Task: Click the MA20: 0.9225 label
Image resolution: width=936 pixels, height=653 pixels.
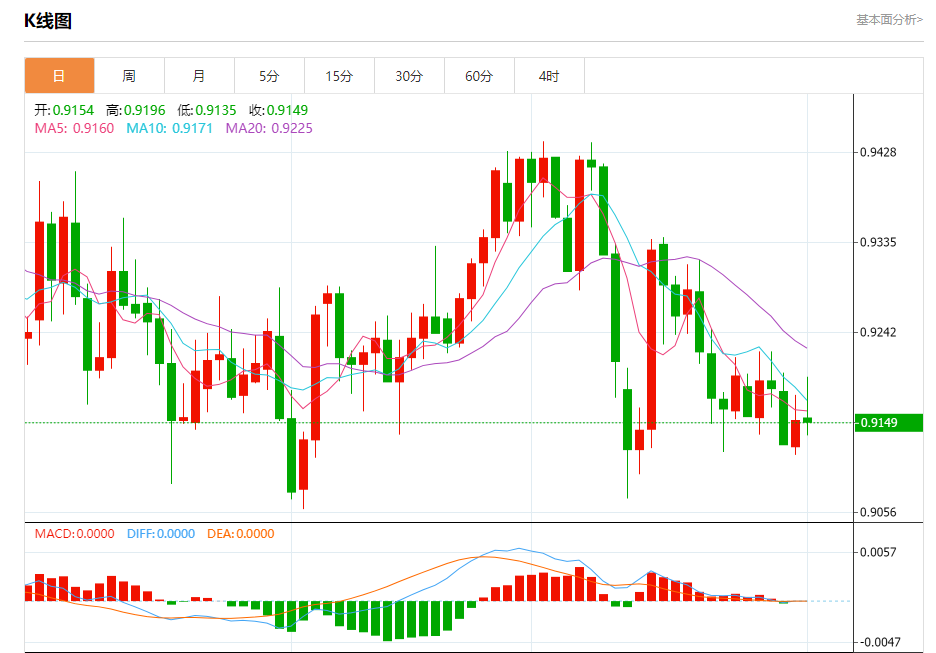Action: [269, 128]
